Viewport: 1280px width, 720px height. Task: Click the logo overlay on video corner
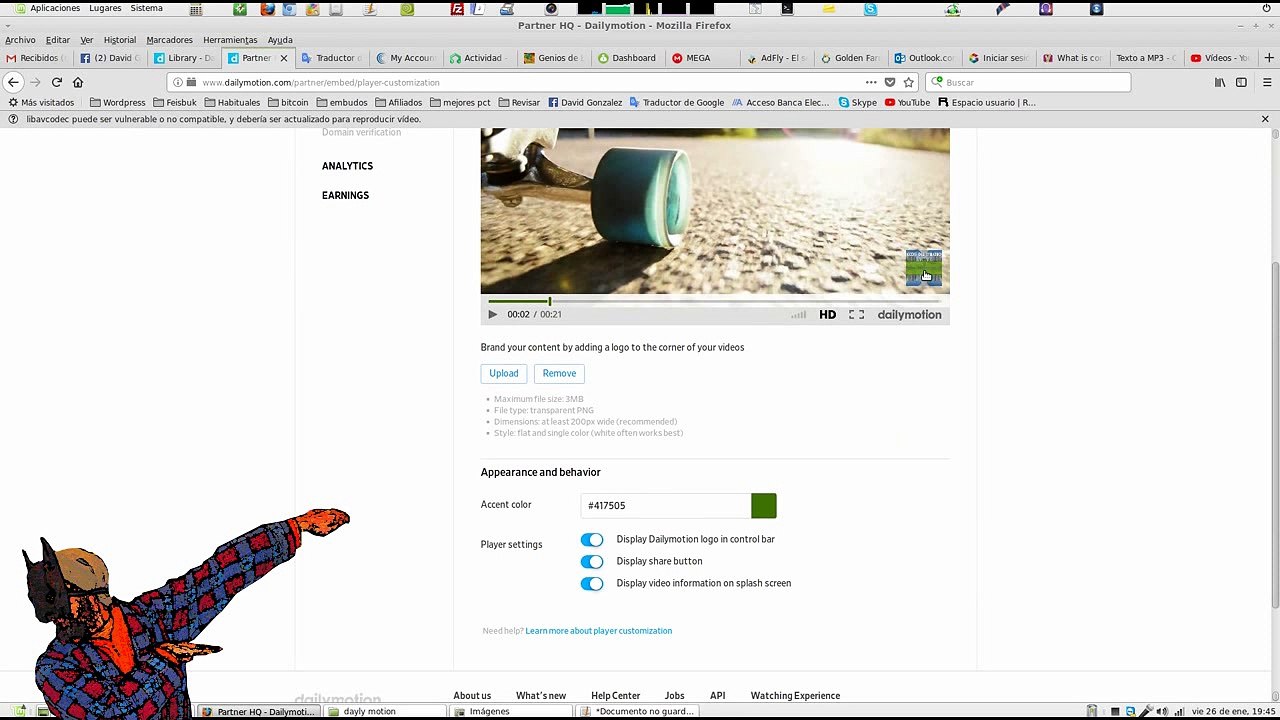point(924,268)
